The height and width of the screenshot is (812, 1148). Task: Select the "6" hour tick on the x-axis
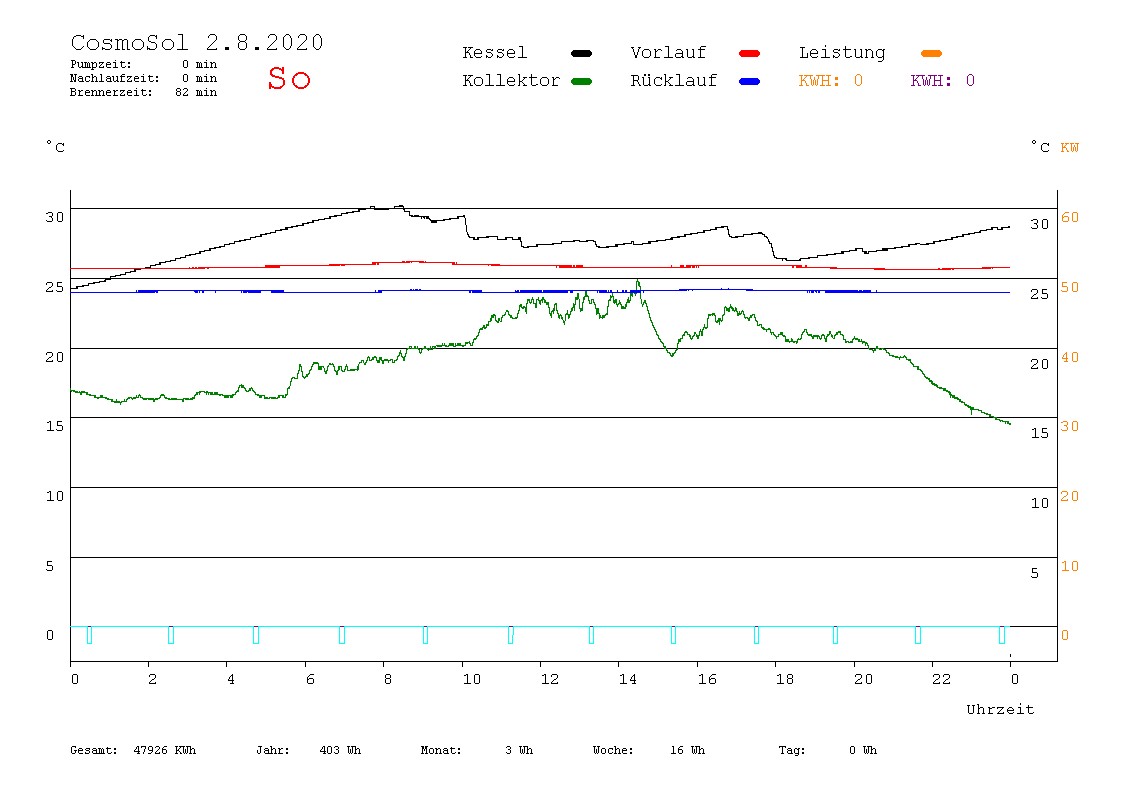tap(310, 679)
